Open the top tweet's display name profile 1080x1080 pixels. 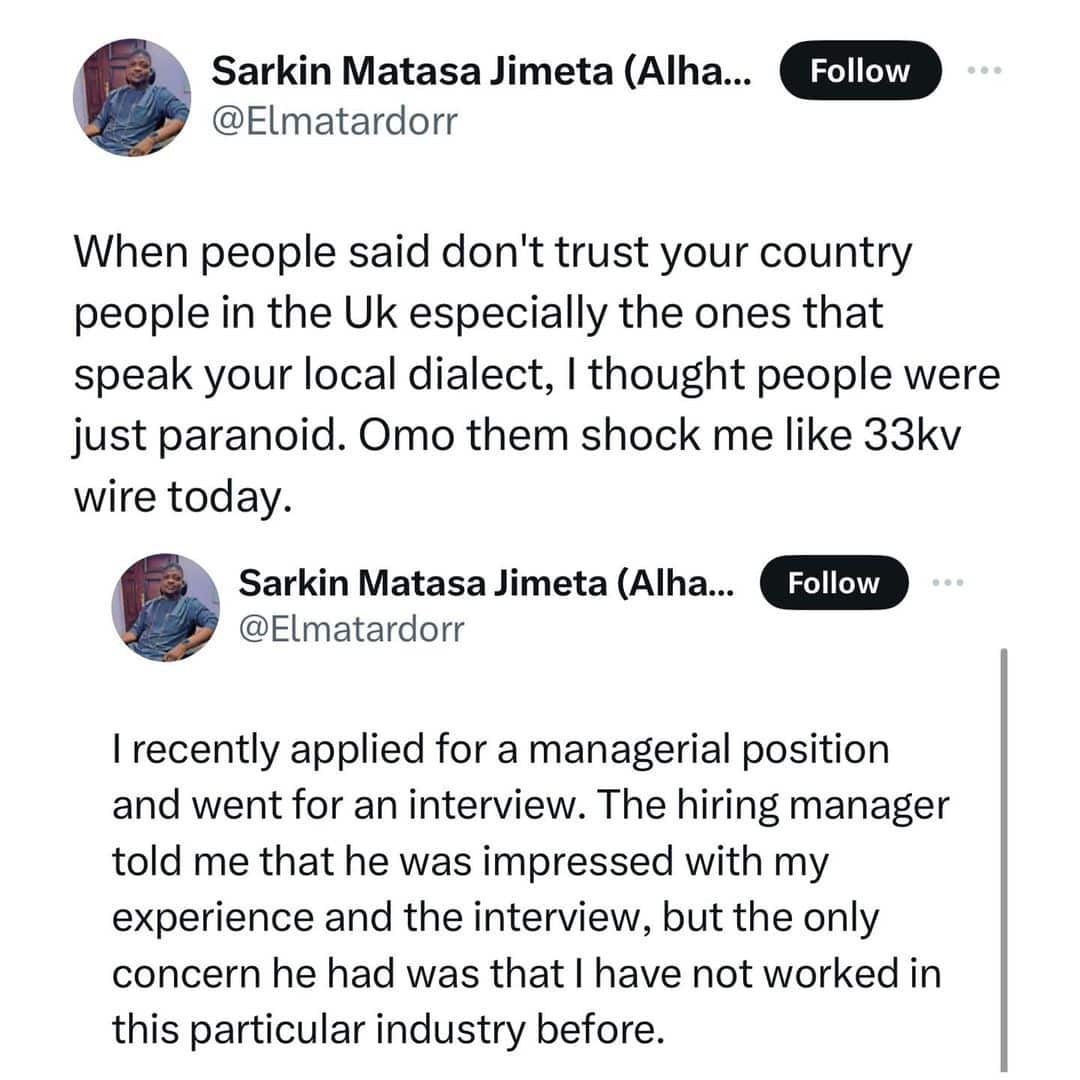pyautogui.click(x=482, y=72)
